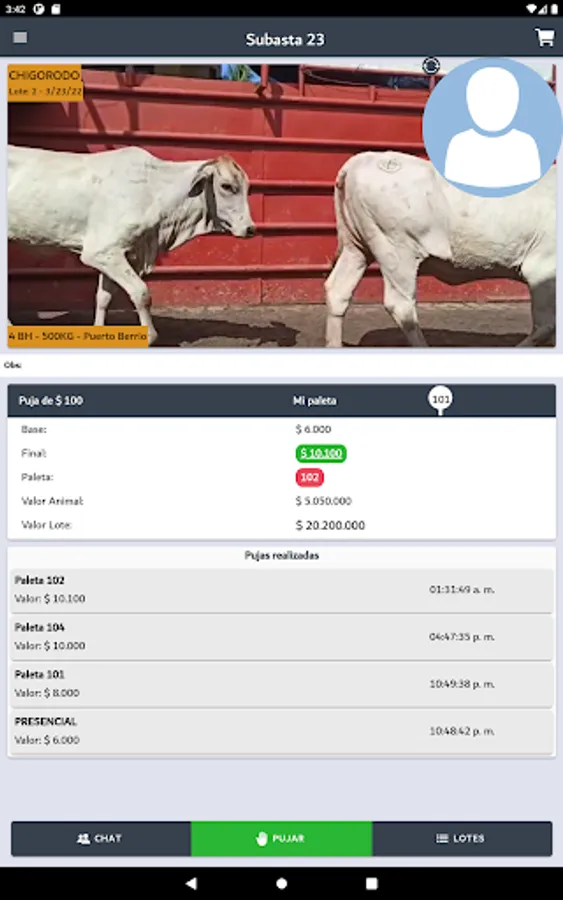
Task: Tap the red paleta 102 badge
Action: 309,478
